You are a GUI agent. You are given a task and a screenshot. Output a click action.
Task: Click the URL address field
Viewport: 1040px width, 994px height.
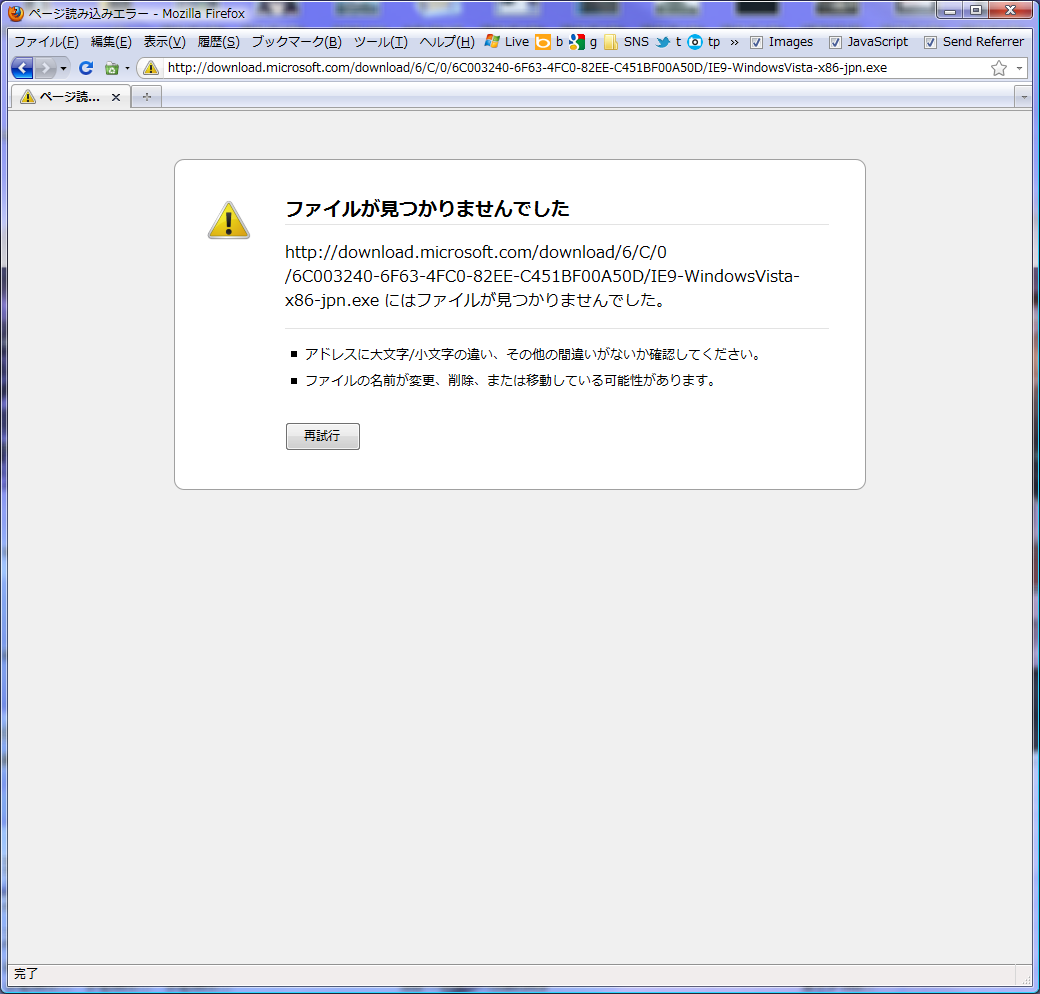click(576, 68)
